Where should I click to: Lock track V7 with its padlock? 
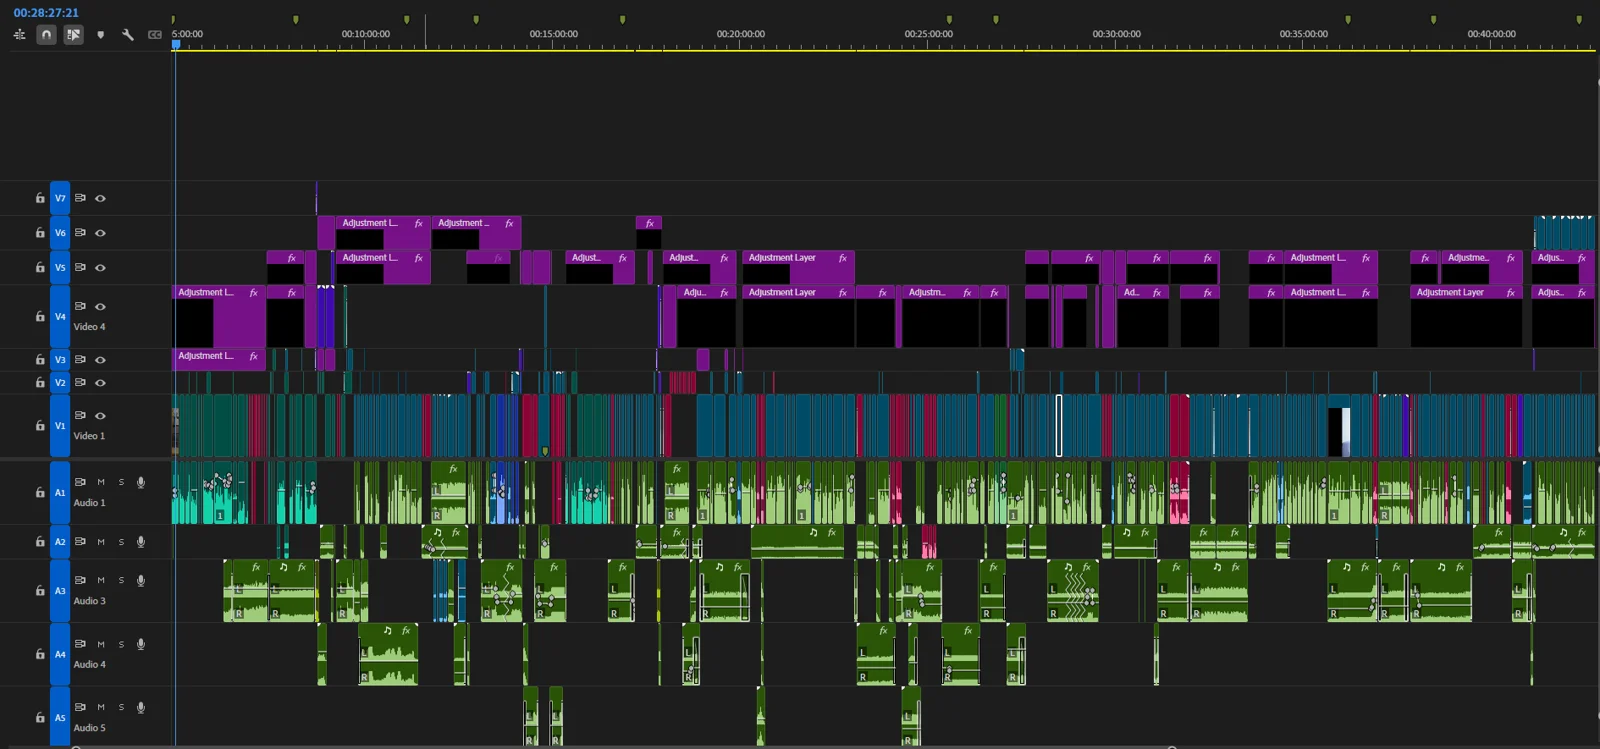pos(40,198)
